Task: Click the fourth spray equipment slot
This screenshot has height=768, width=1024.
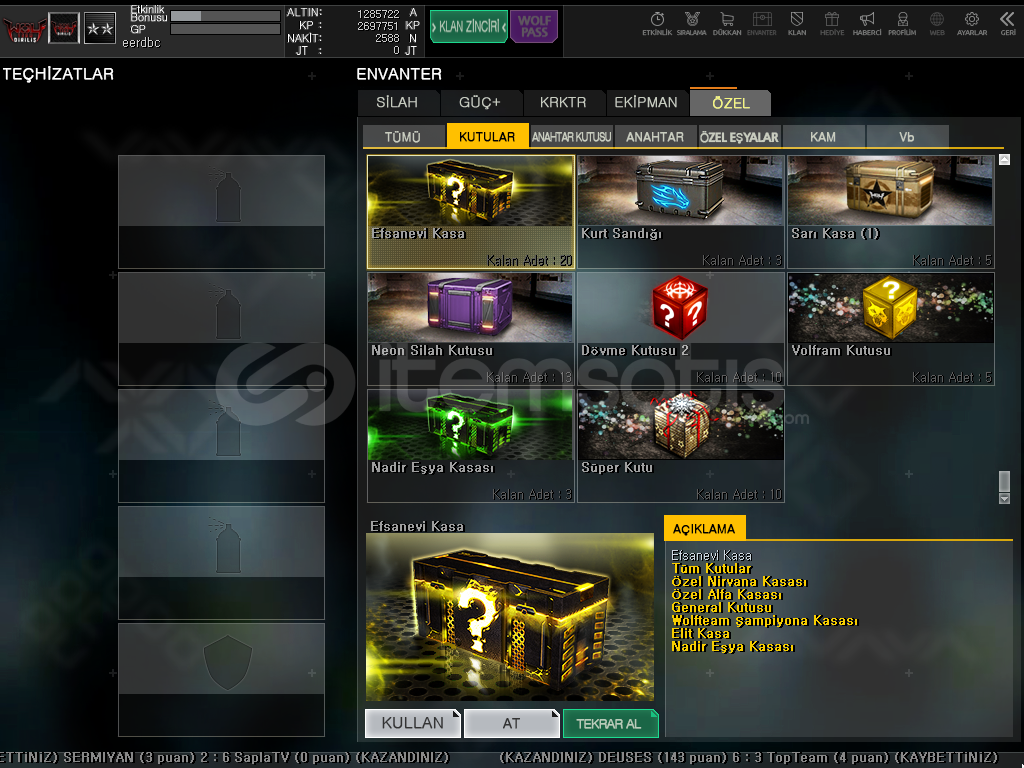Action: pyautogui.click(x=221, y=562)
